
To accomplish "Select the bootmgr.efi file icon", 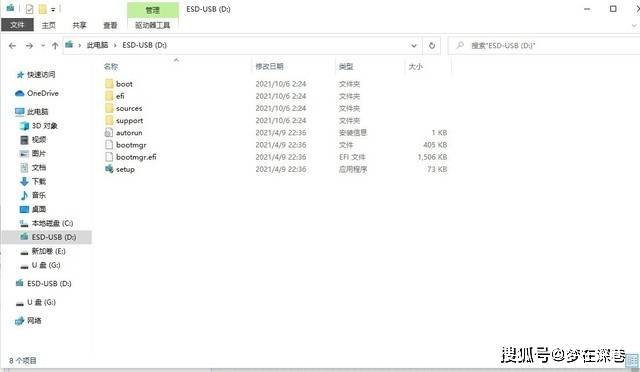I will [109, 157].
